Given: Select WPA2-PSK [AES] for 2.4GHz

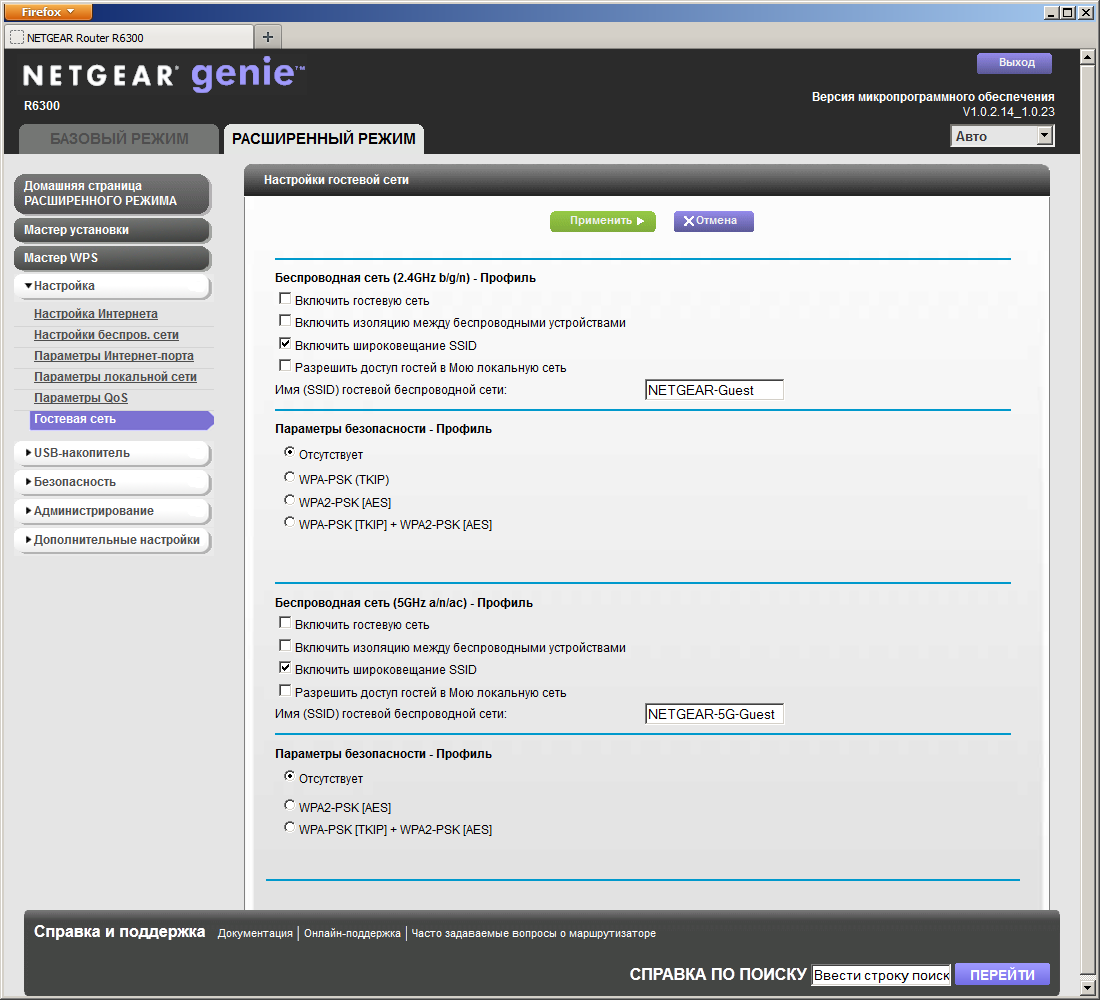Looking at the screenshot, I should click(289, 500).
